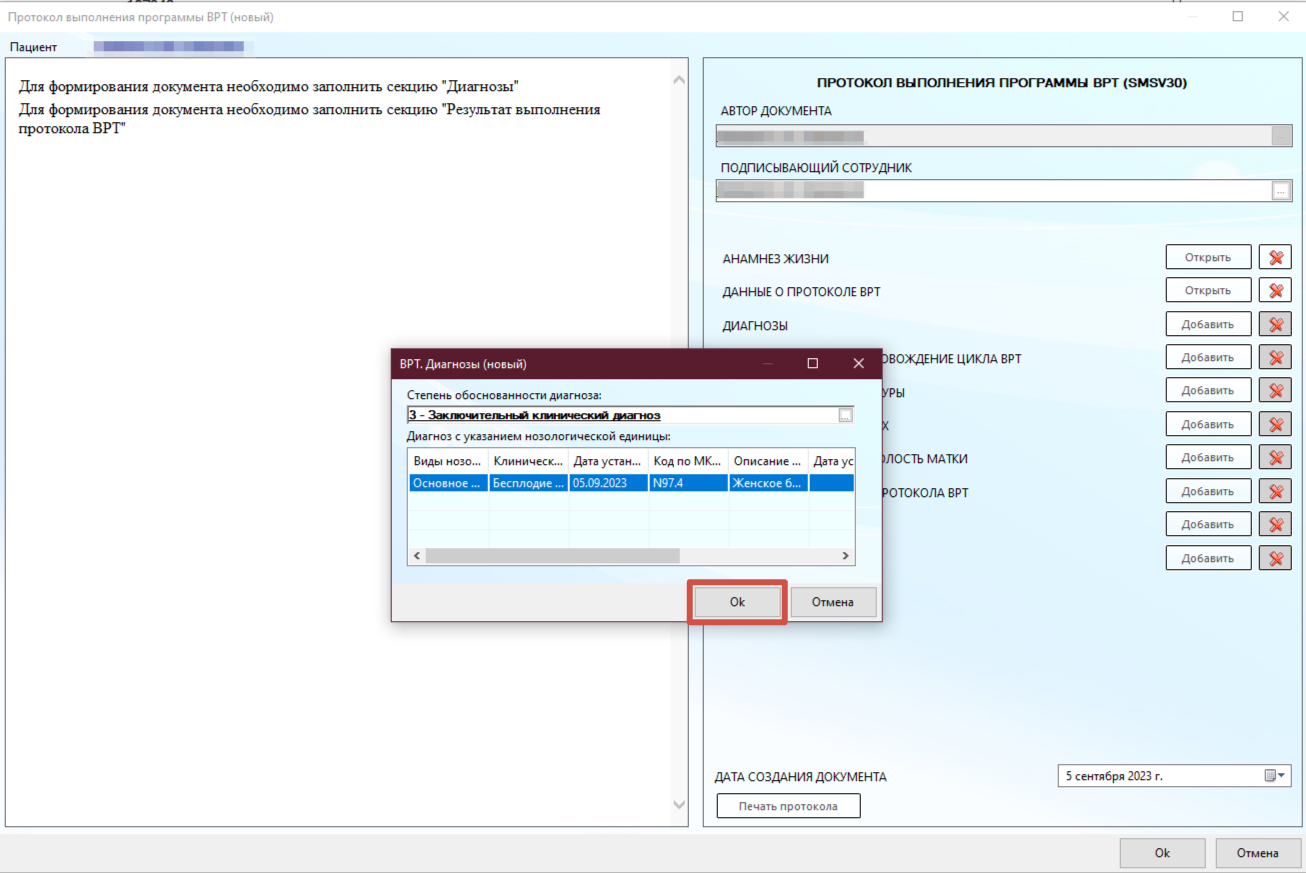Viewport: 1306px width, 873px height.
Task: Click the ДИАГНОЗЫ section label
Action: [x=755, y=326]
